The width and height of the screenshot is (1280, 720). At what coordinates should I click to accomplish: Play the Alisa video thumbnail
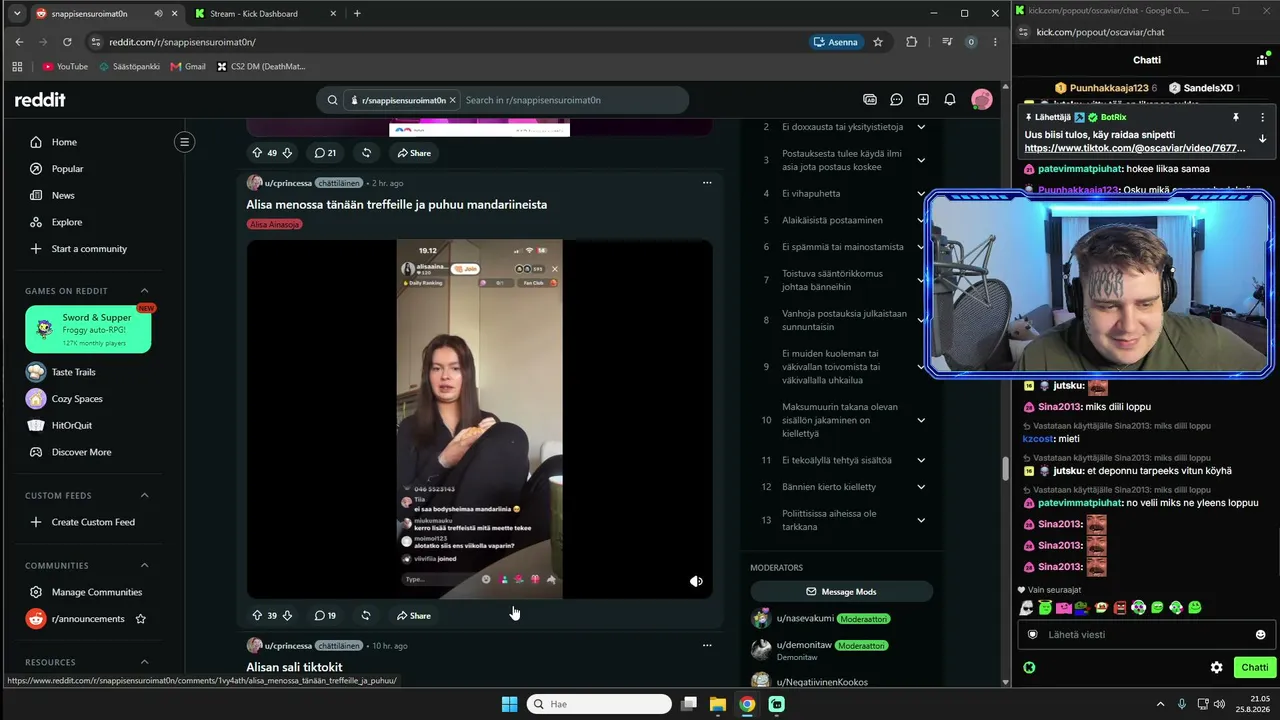tap(480, 419)
